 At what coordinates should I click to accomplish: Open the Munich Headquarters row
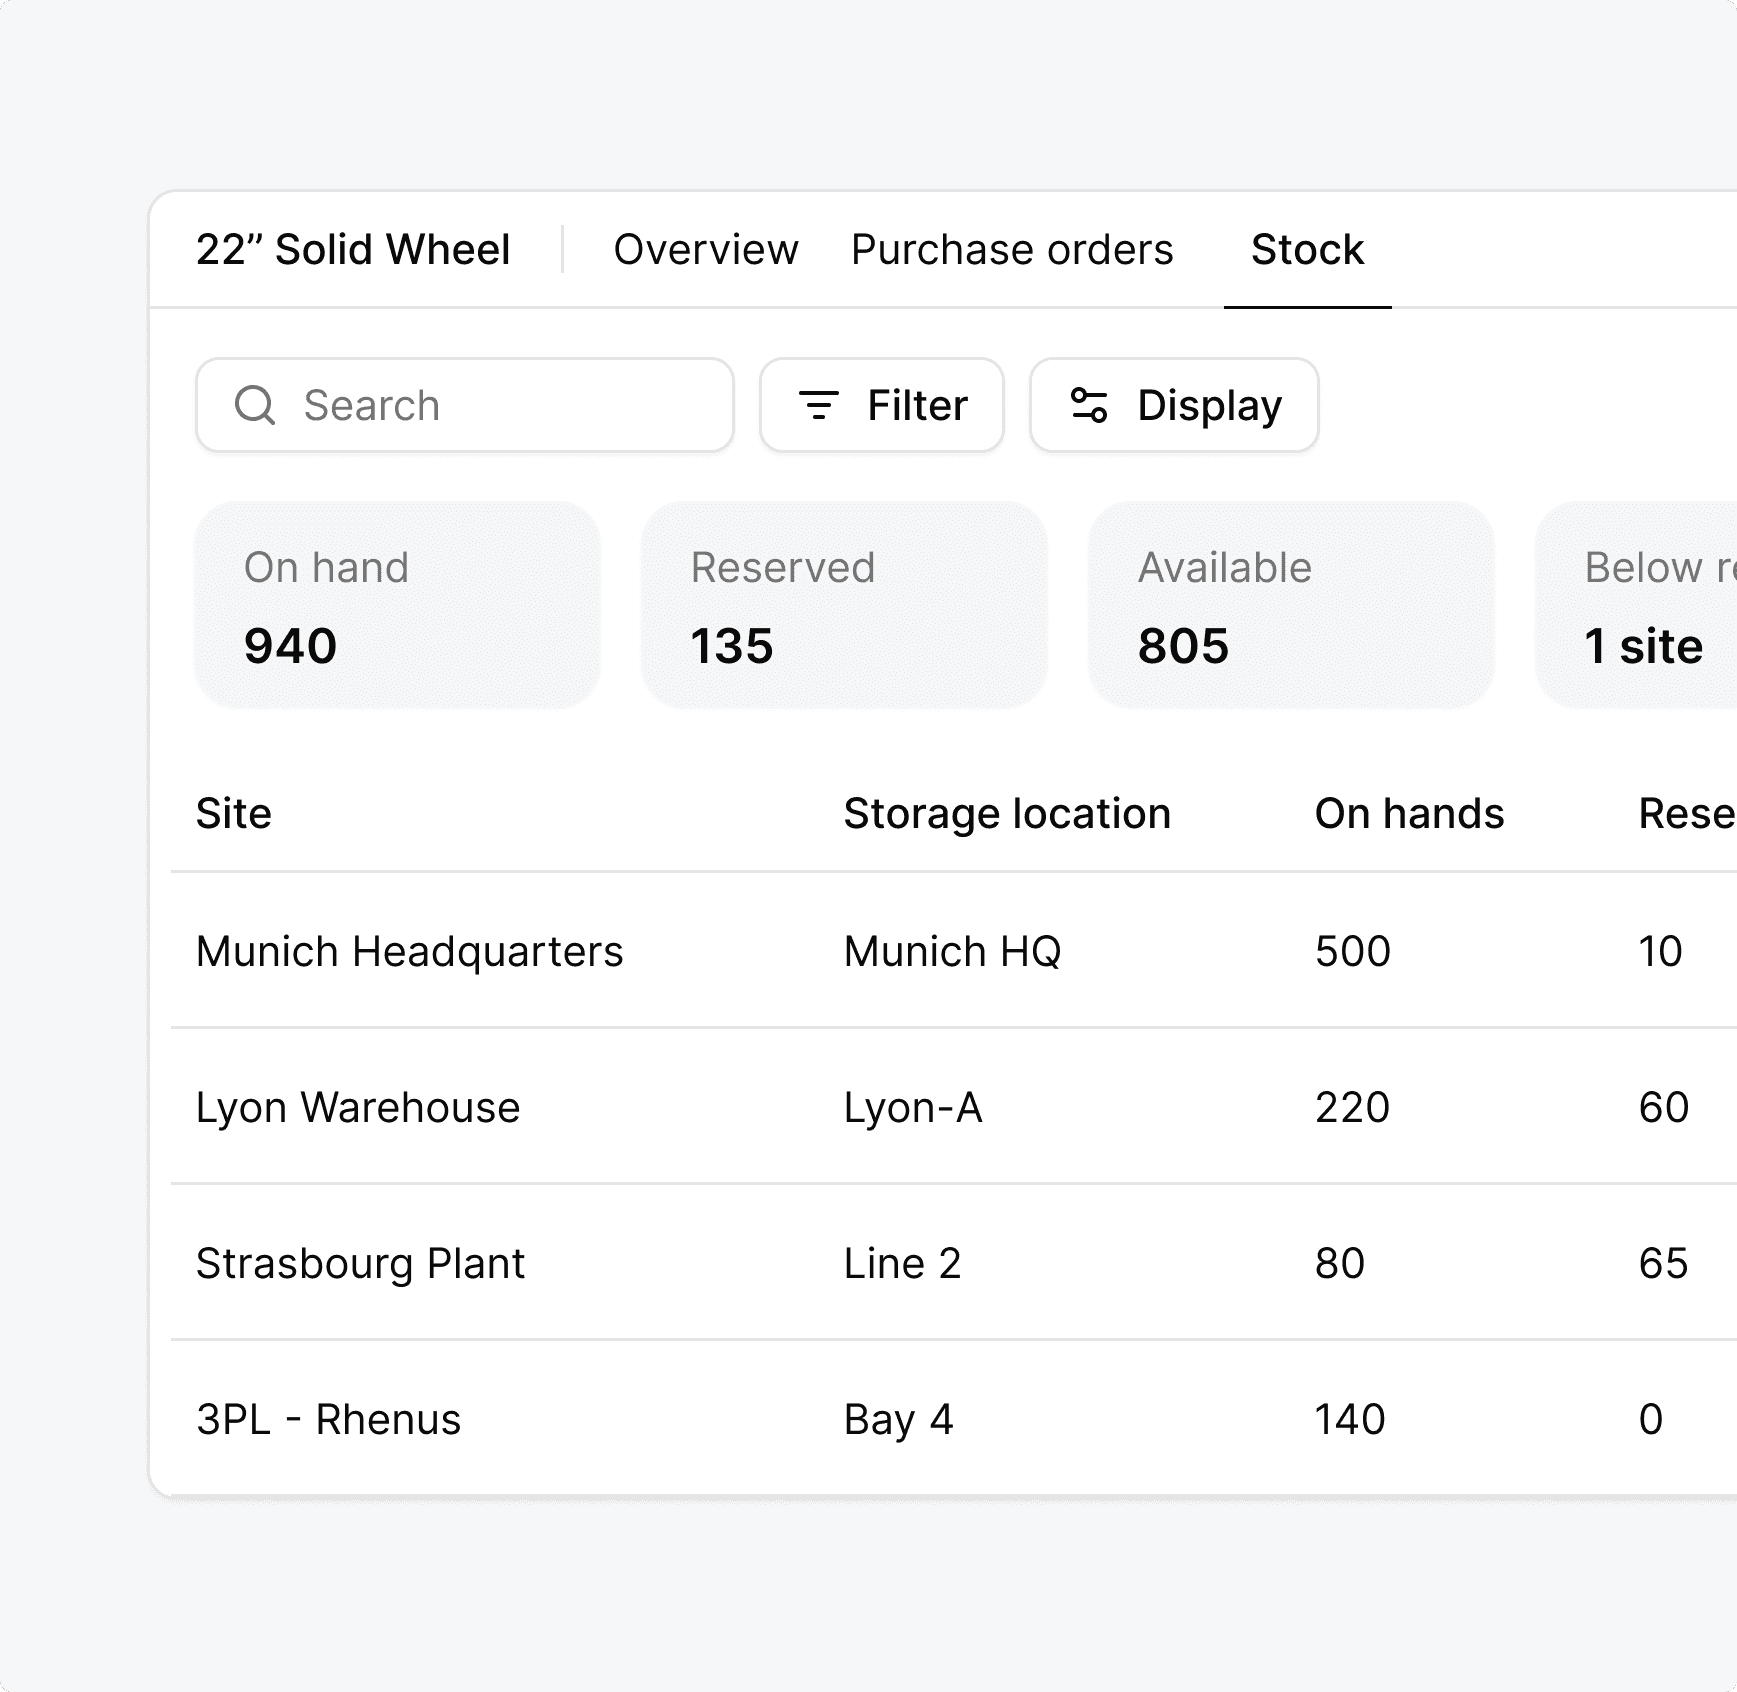point(954,950)
